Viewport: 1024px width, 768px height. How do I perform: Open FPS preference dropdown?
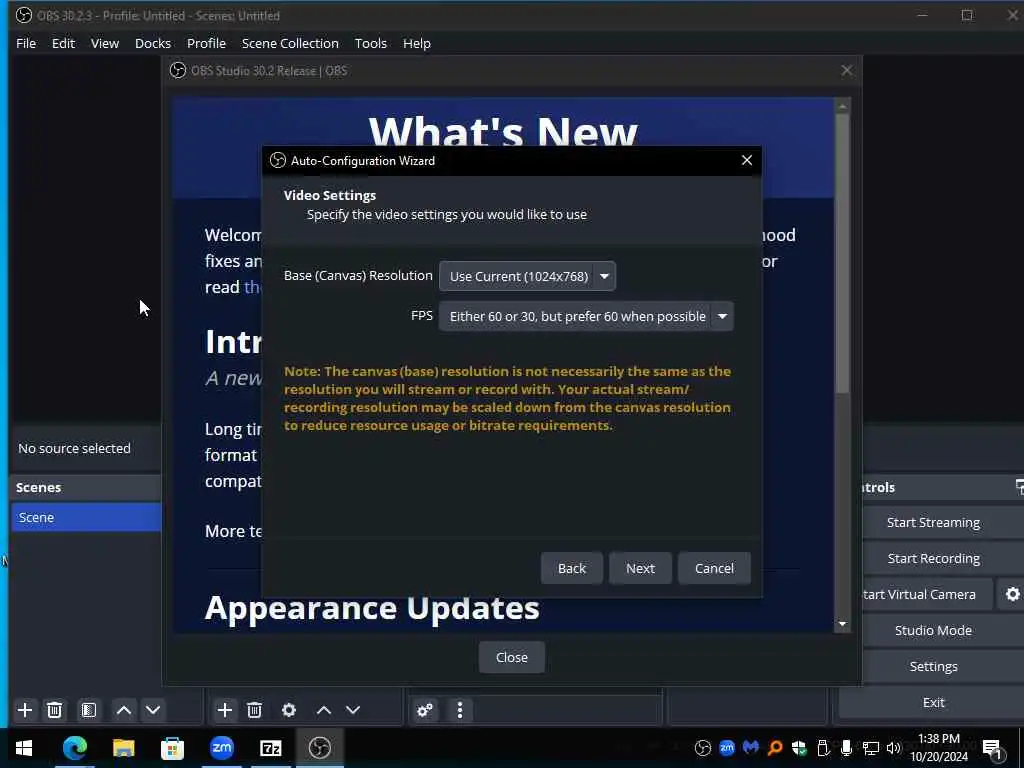(586, 316)
